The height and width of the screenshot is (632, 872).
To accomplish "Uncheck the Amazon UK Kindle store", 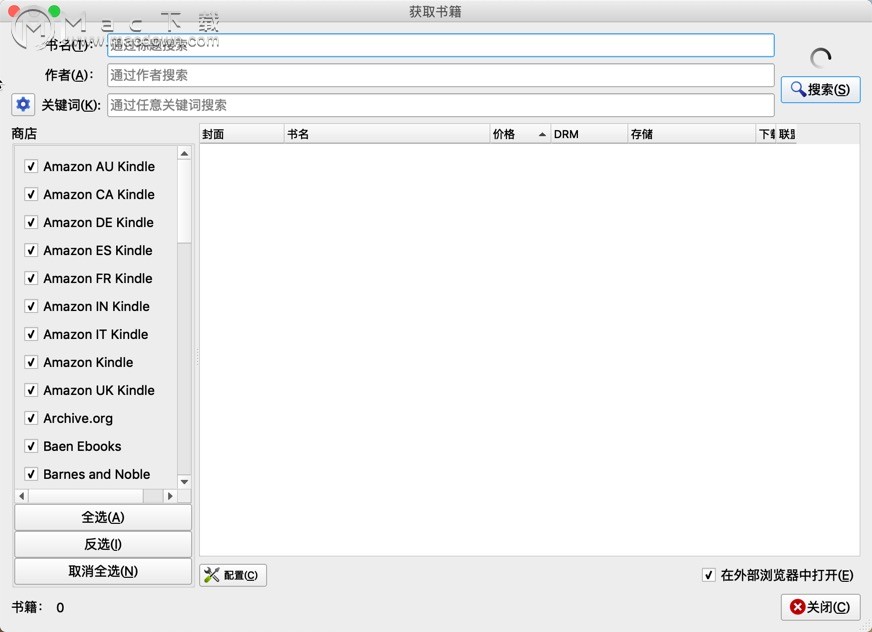I will click(x=31, y=390).
